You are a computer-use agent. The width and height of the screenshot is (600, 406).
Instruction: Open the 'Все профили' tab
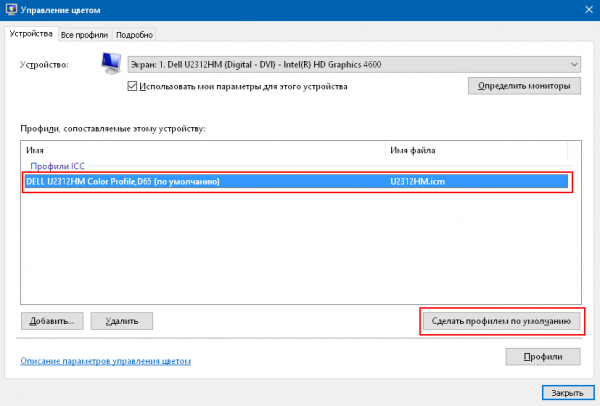pyautogui.click(x=85, y=34)
